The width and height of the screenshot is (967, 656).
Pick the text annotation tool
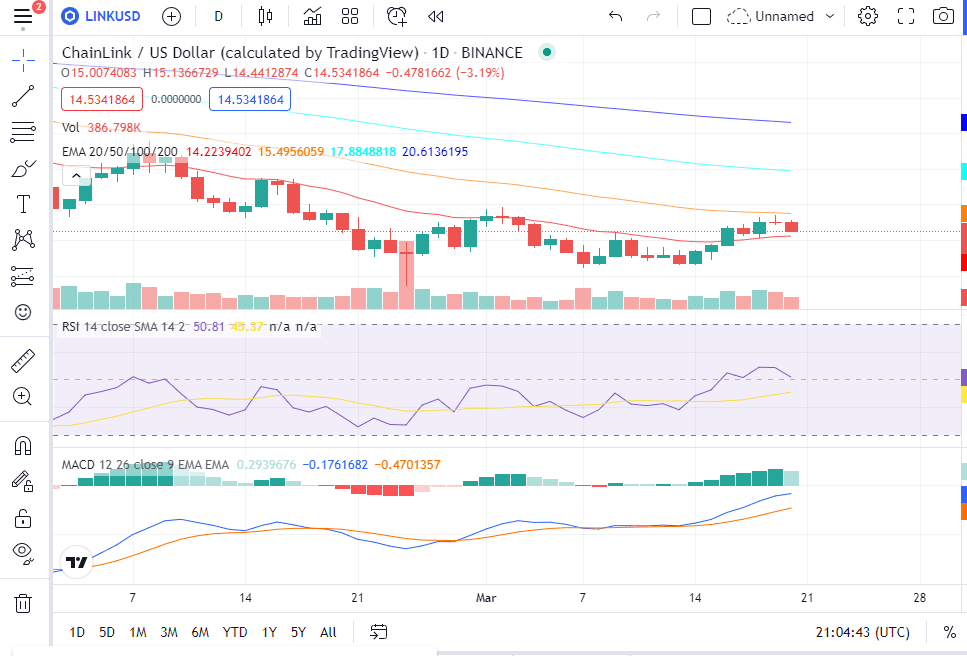[23, 203]
